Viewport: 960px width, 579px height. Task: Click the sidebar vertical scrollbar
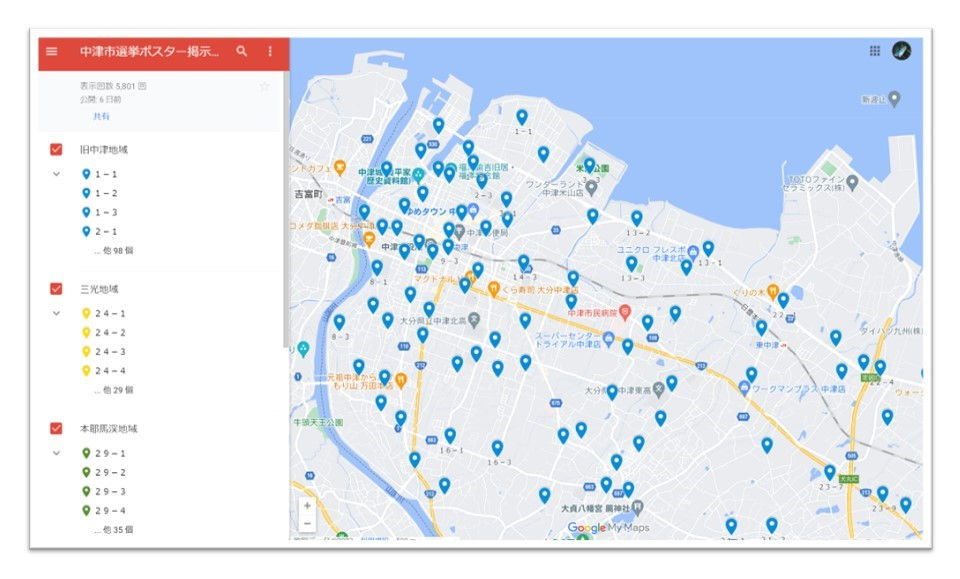coord(286,208)
